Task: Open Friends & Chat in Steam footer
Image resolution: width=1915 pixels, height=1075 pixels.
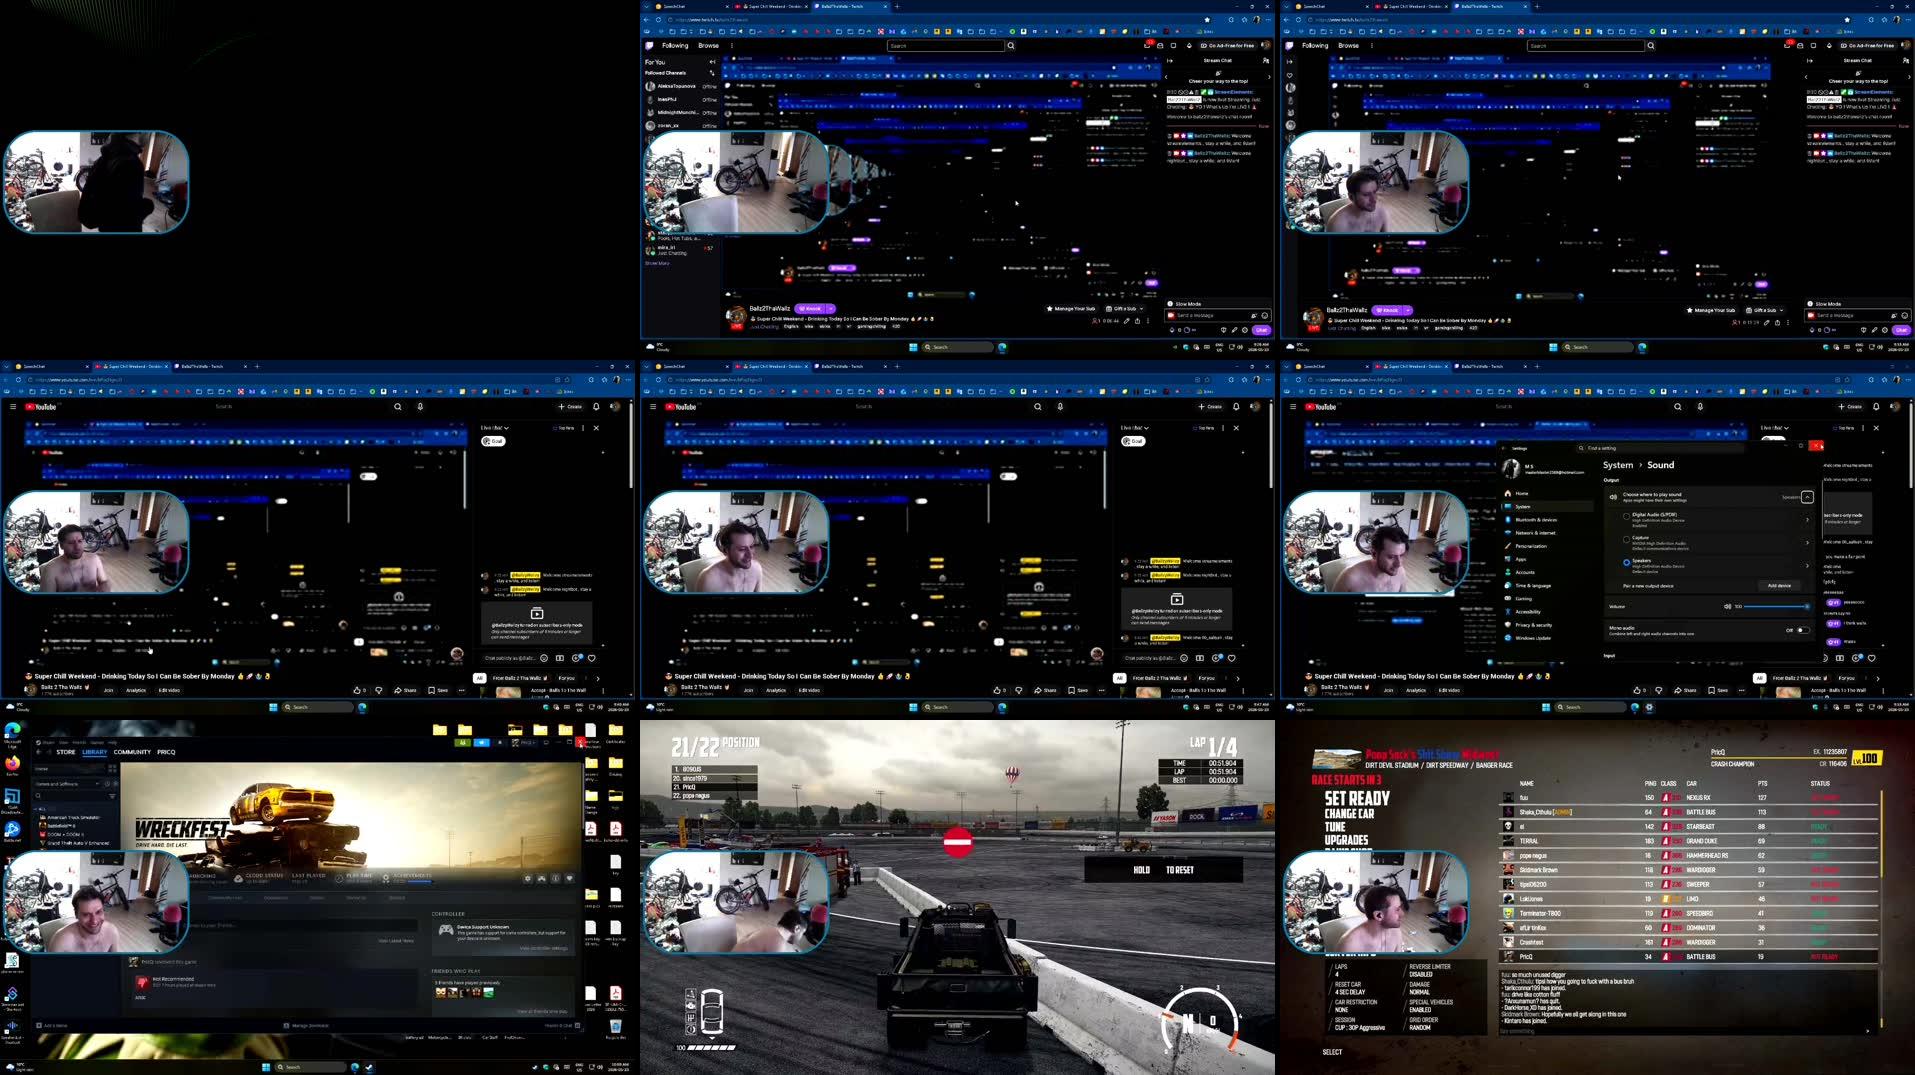Action: 560,1026
